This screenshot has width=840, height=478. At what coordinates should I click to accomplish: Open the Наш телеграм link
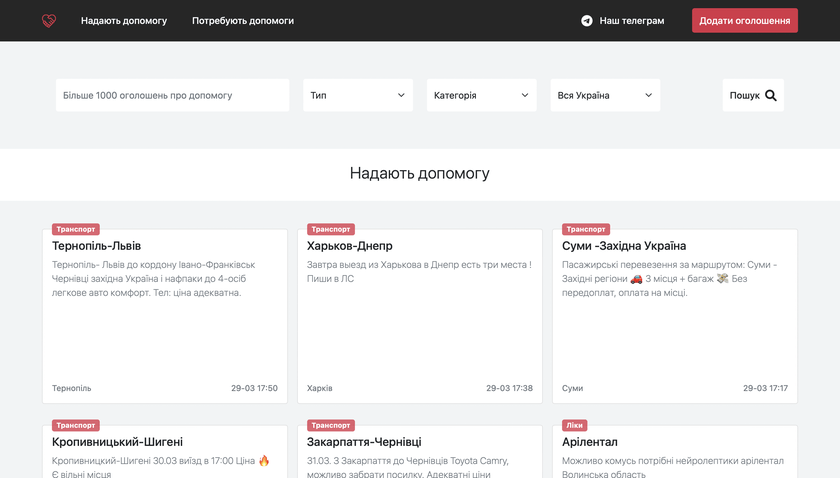coord(631,21)
